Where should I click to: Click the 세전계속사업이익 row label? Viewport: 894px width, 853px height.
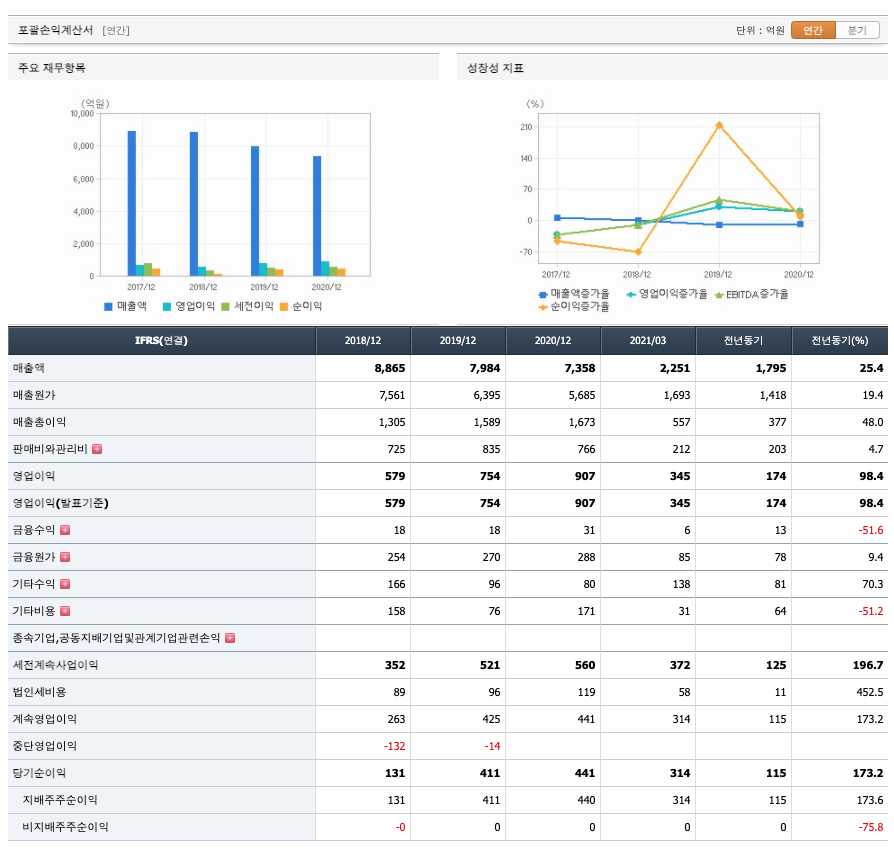click(55, 665)
